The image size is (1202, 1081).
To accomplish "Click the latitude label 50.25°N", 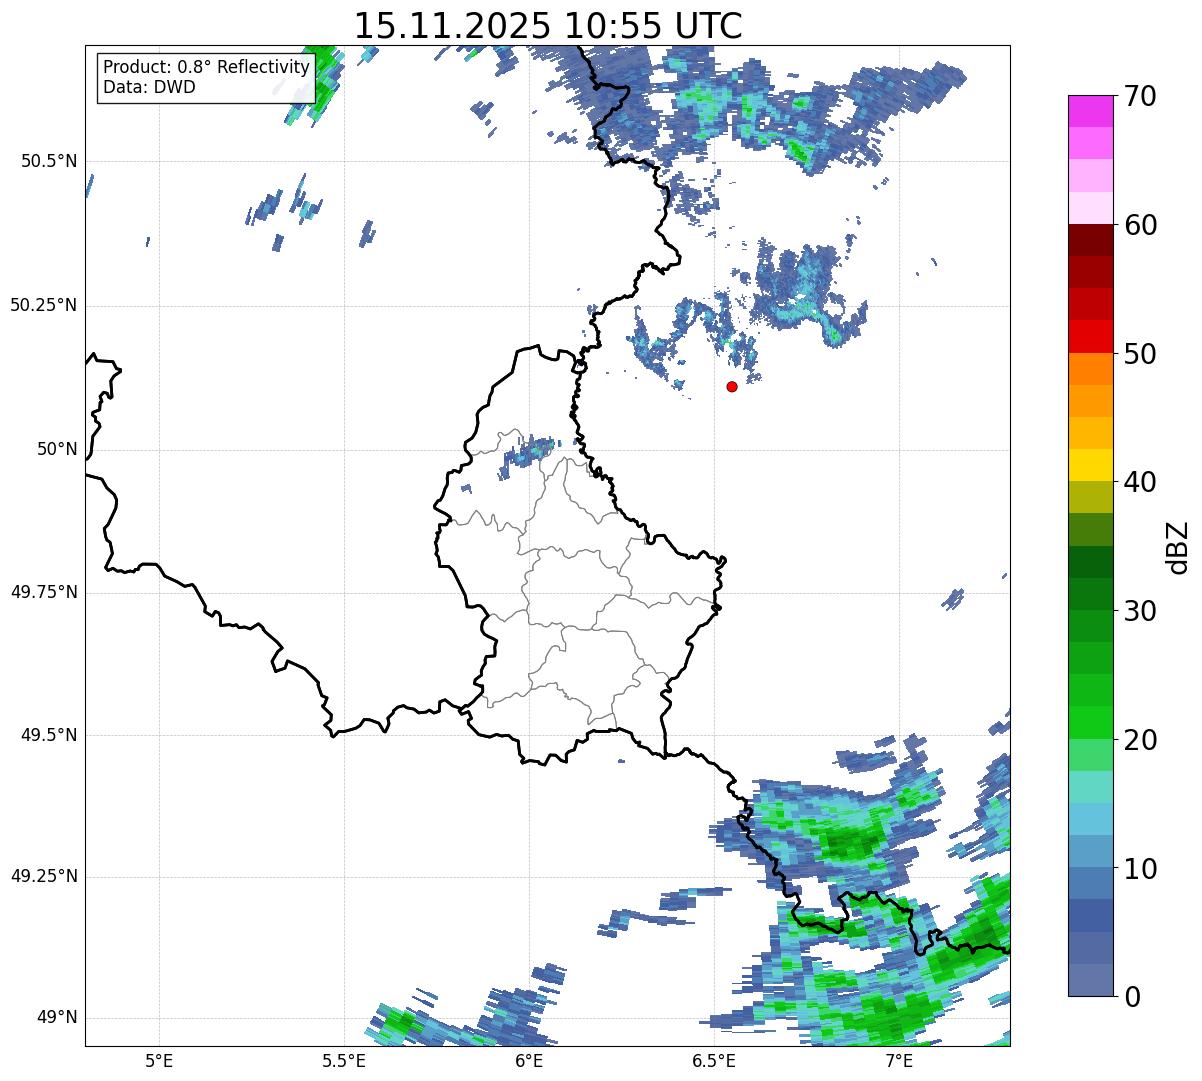I will pos(43,305).
